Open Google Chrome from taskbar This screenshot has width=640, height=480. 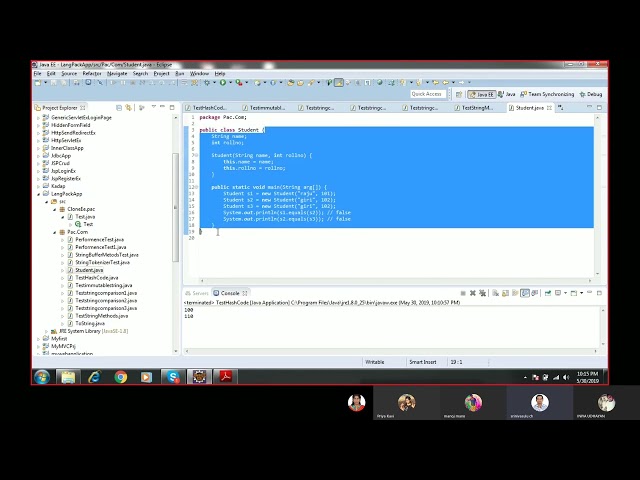point(120,377)
